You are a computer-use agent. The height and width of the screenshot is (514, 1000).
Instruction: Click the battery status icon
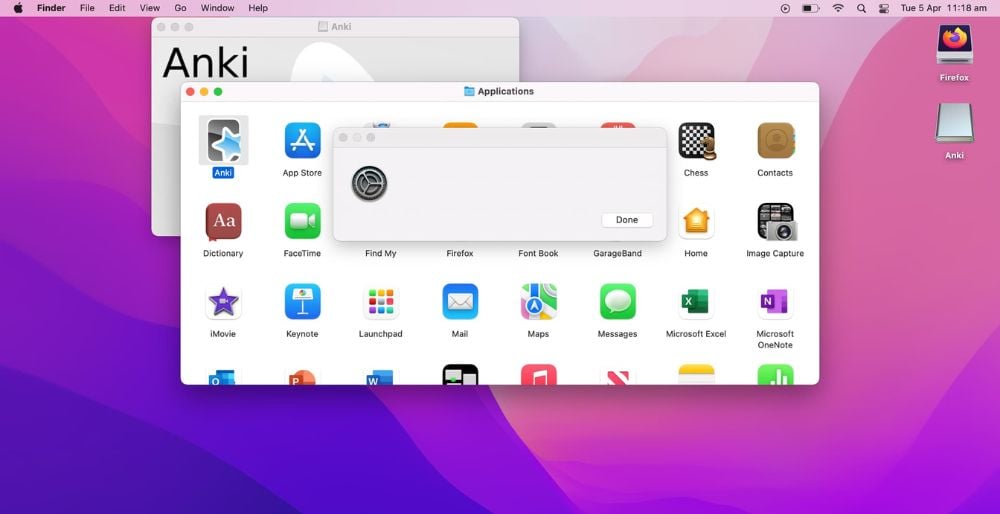(x=811, y=8)
